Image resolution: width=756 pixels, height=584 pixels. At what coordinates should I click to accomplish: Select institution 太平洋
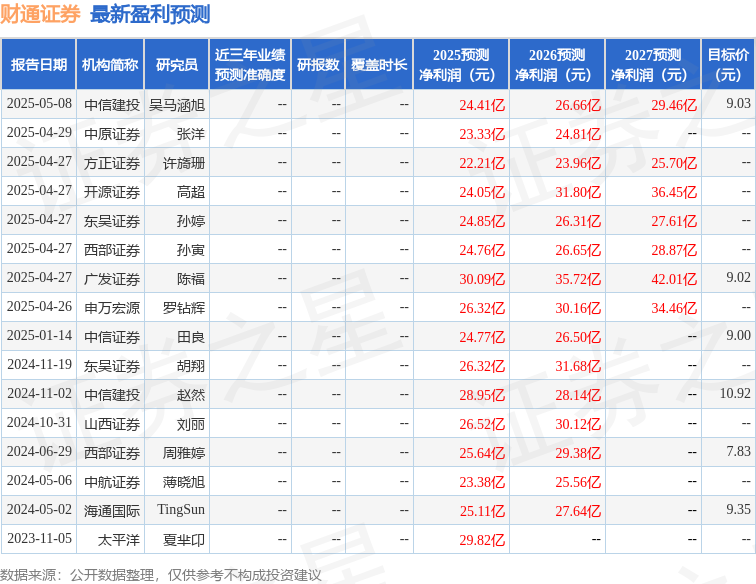click(x=119, y=540)
